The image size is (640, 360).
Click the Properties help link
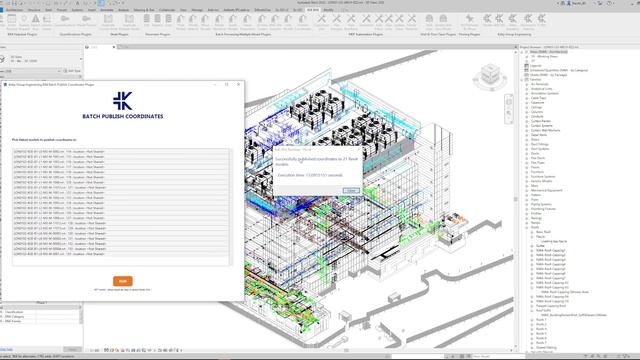pyautogui.click(x=7, y=349)
